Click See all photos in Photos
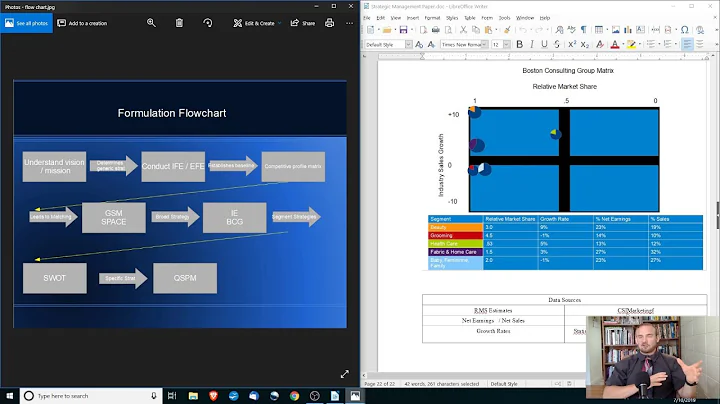This screenshot has height=404, width=720. click(27, 23)
